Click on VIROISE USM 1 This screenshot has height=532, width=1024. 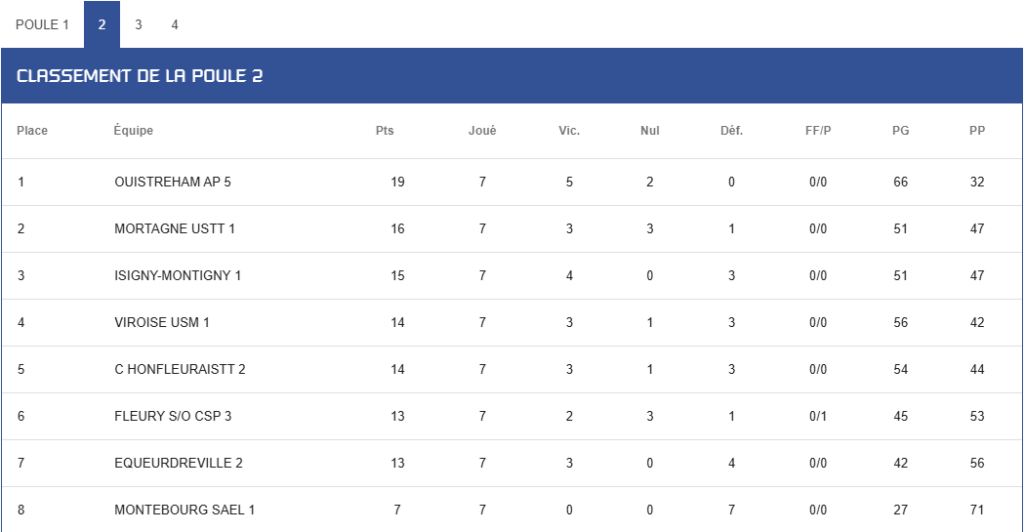point(162,322)
